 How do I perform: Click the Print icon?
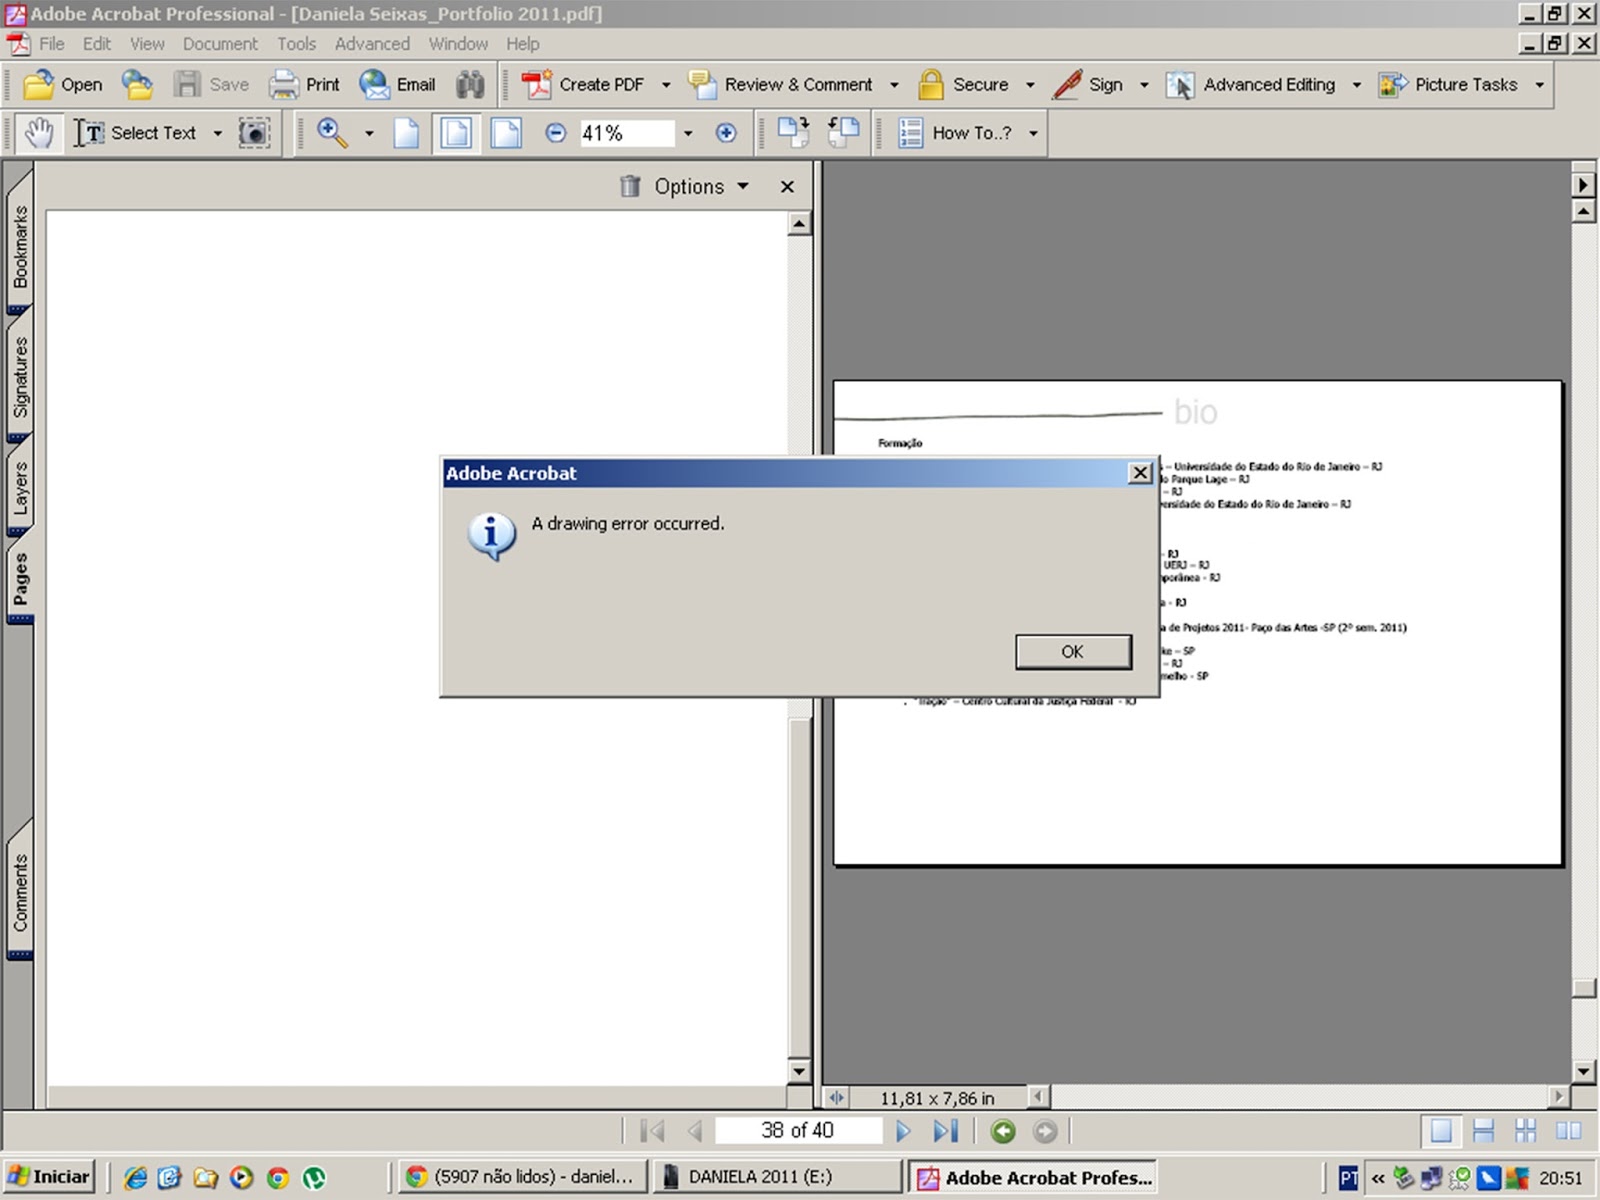coord(284,85)
